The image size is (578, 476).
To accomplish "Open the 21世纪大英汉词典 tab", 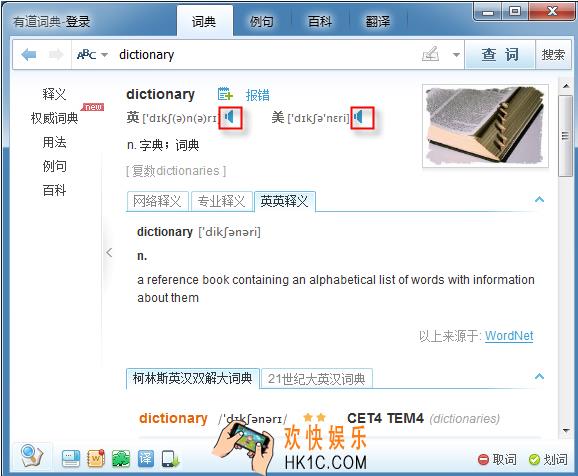I will pyautogui.click(x=317, y=379).
